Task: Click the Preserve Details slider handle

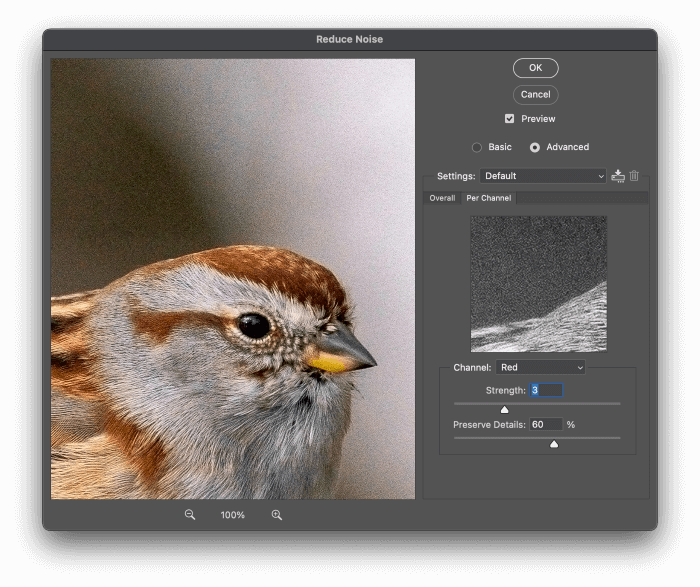Action: point(554,443)
